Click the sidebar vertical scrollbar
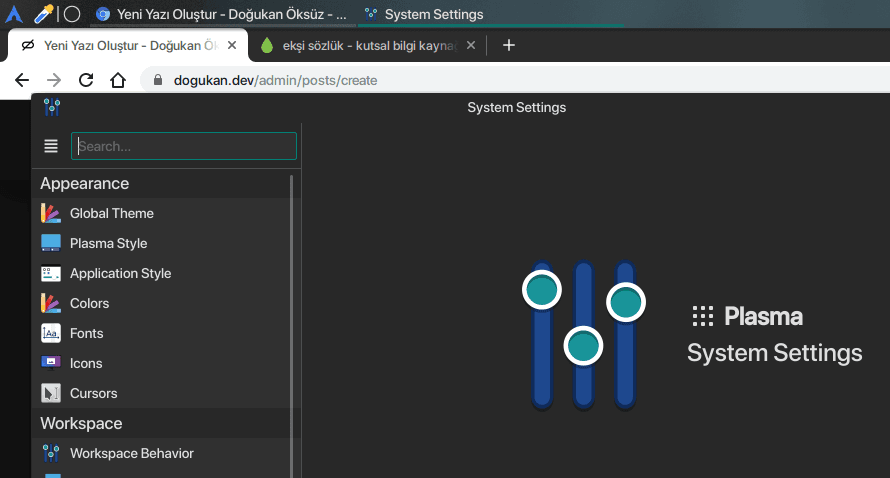 (292, 326)
